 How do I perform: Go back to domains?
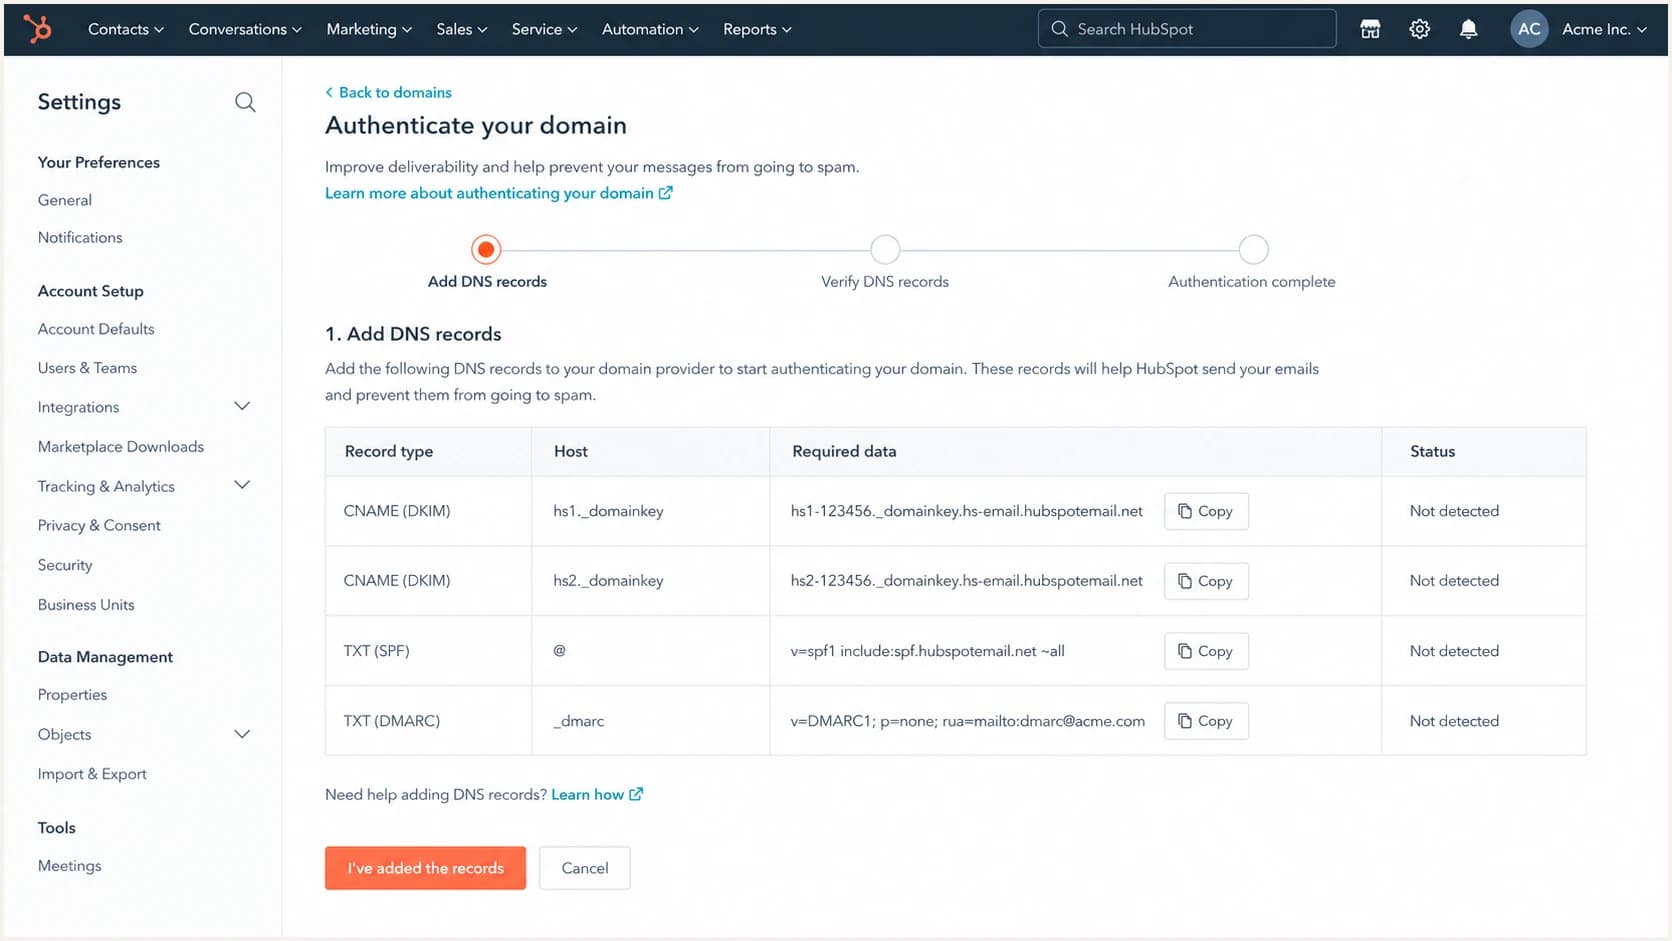click(x=388, y=92)
